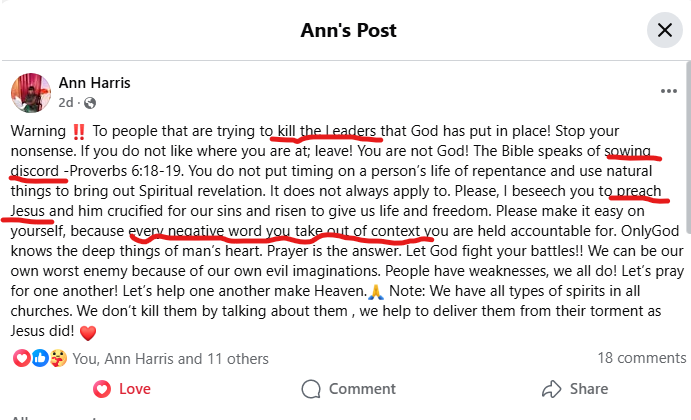This screenshot has width=691, height=420.
Task: Close the Ann's Post dialog
Action: click(x=664, y=31)
